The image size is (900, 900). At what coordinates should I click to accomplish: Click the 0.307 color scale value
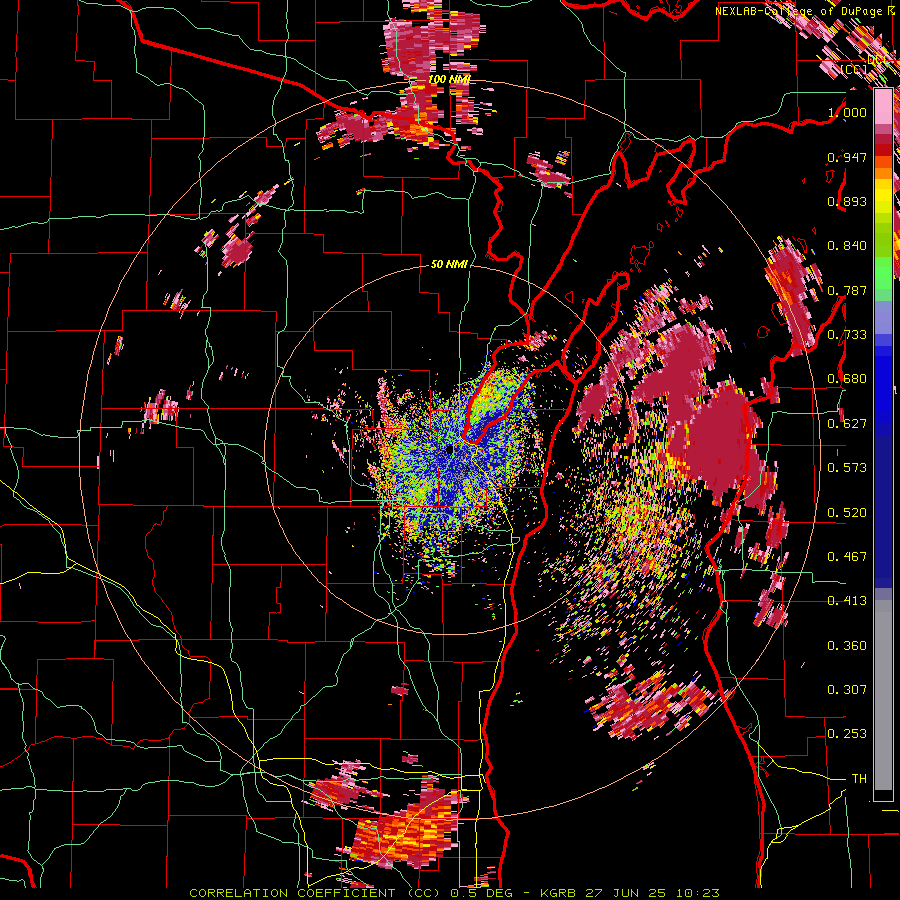(x=847, y=690)
